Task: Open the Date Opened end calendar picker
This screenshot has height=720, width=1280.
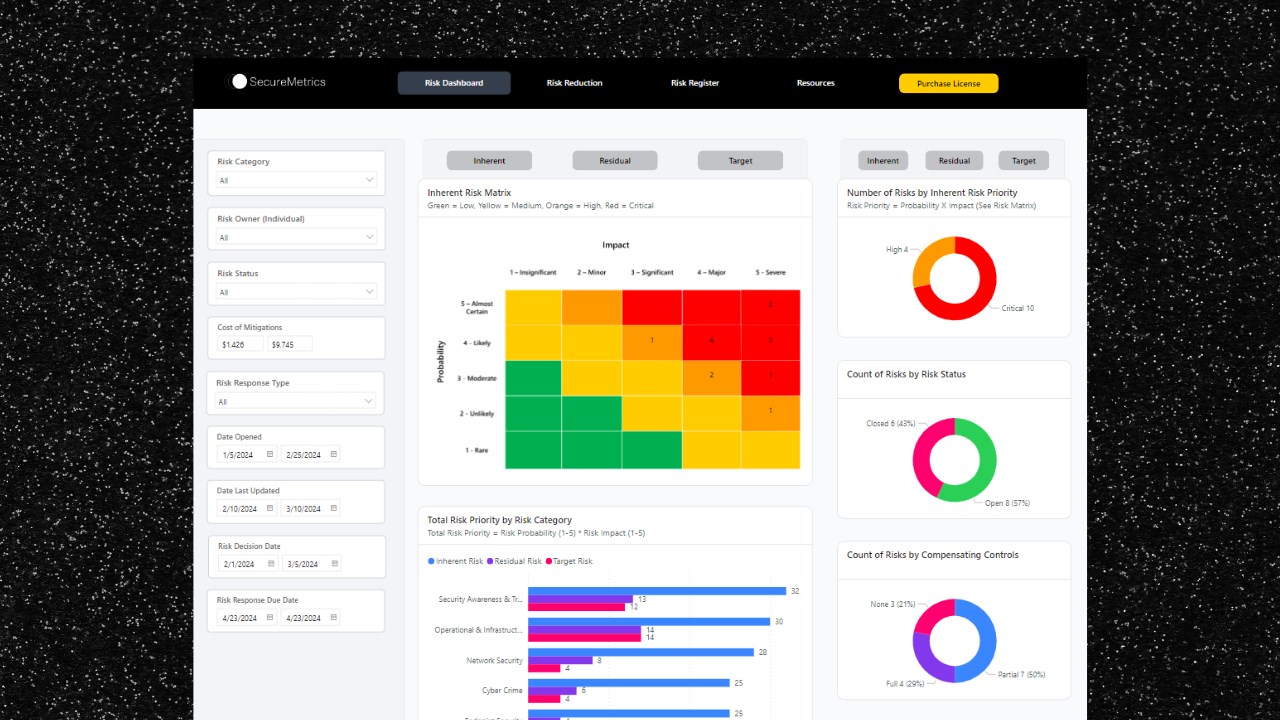Action: pyautogui.click(x=333, y=454)
